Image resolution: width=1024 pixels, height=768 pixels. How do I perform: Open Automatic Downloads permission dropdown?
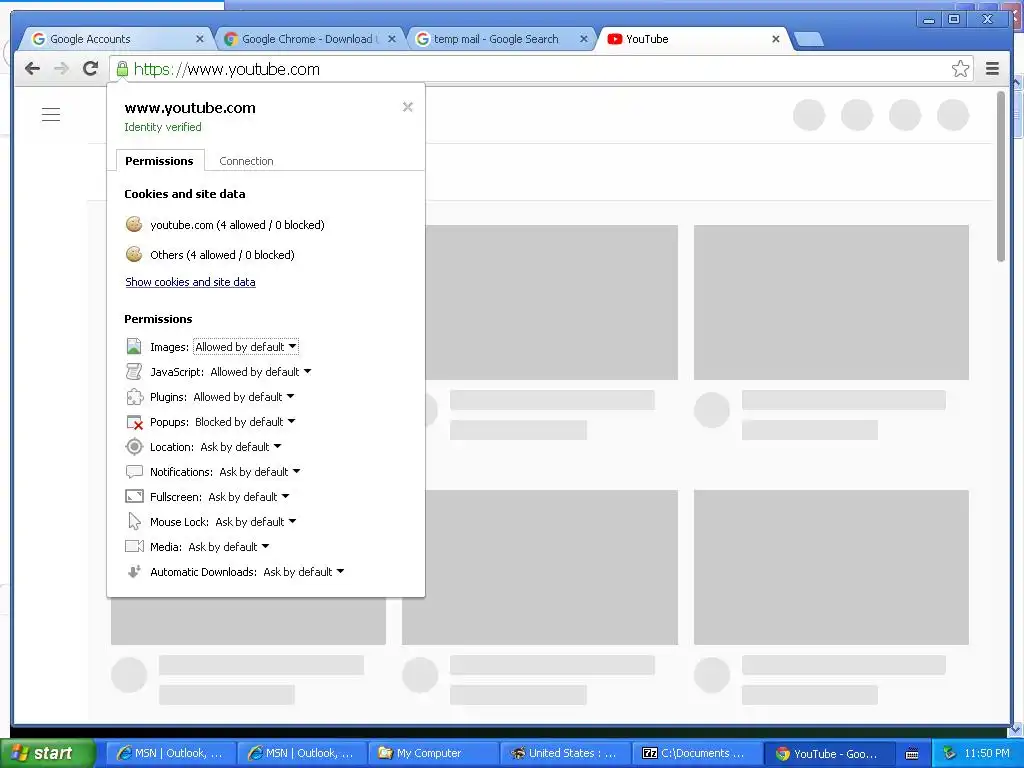coord(304,572)
